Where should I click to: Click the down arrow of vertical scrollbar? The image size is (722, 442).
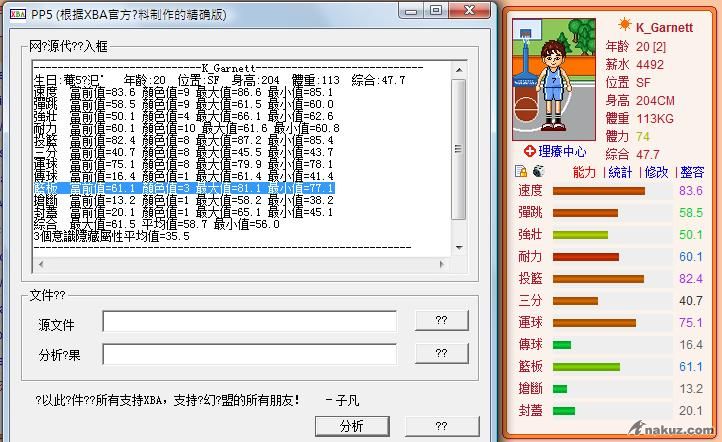[x=459, y=248]
